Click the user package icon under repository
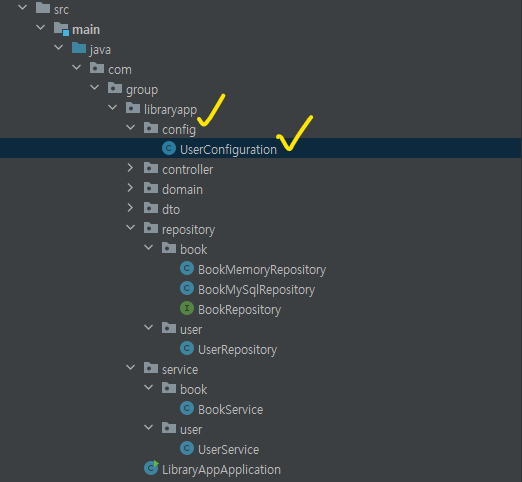The height and width of the screenshot is (482, 522). (x=169, y=328)
